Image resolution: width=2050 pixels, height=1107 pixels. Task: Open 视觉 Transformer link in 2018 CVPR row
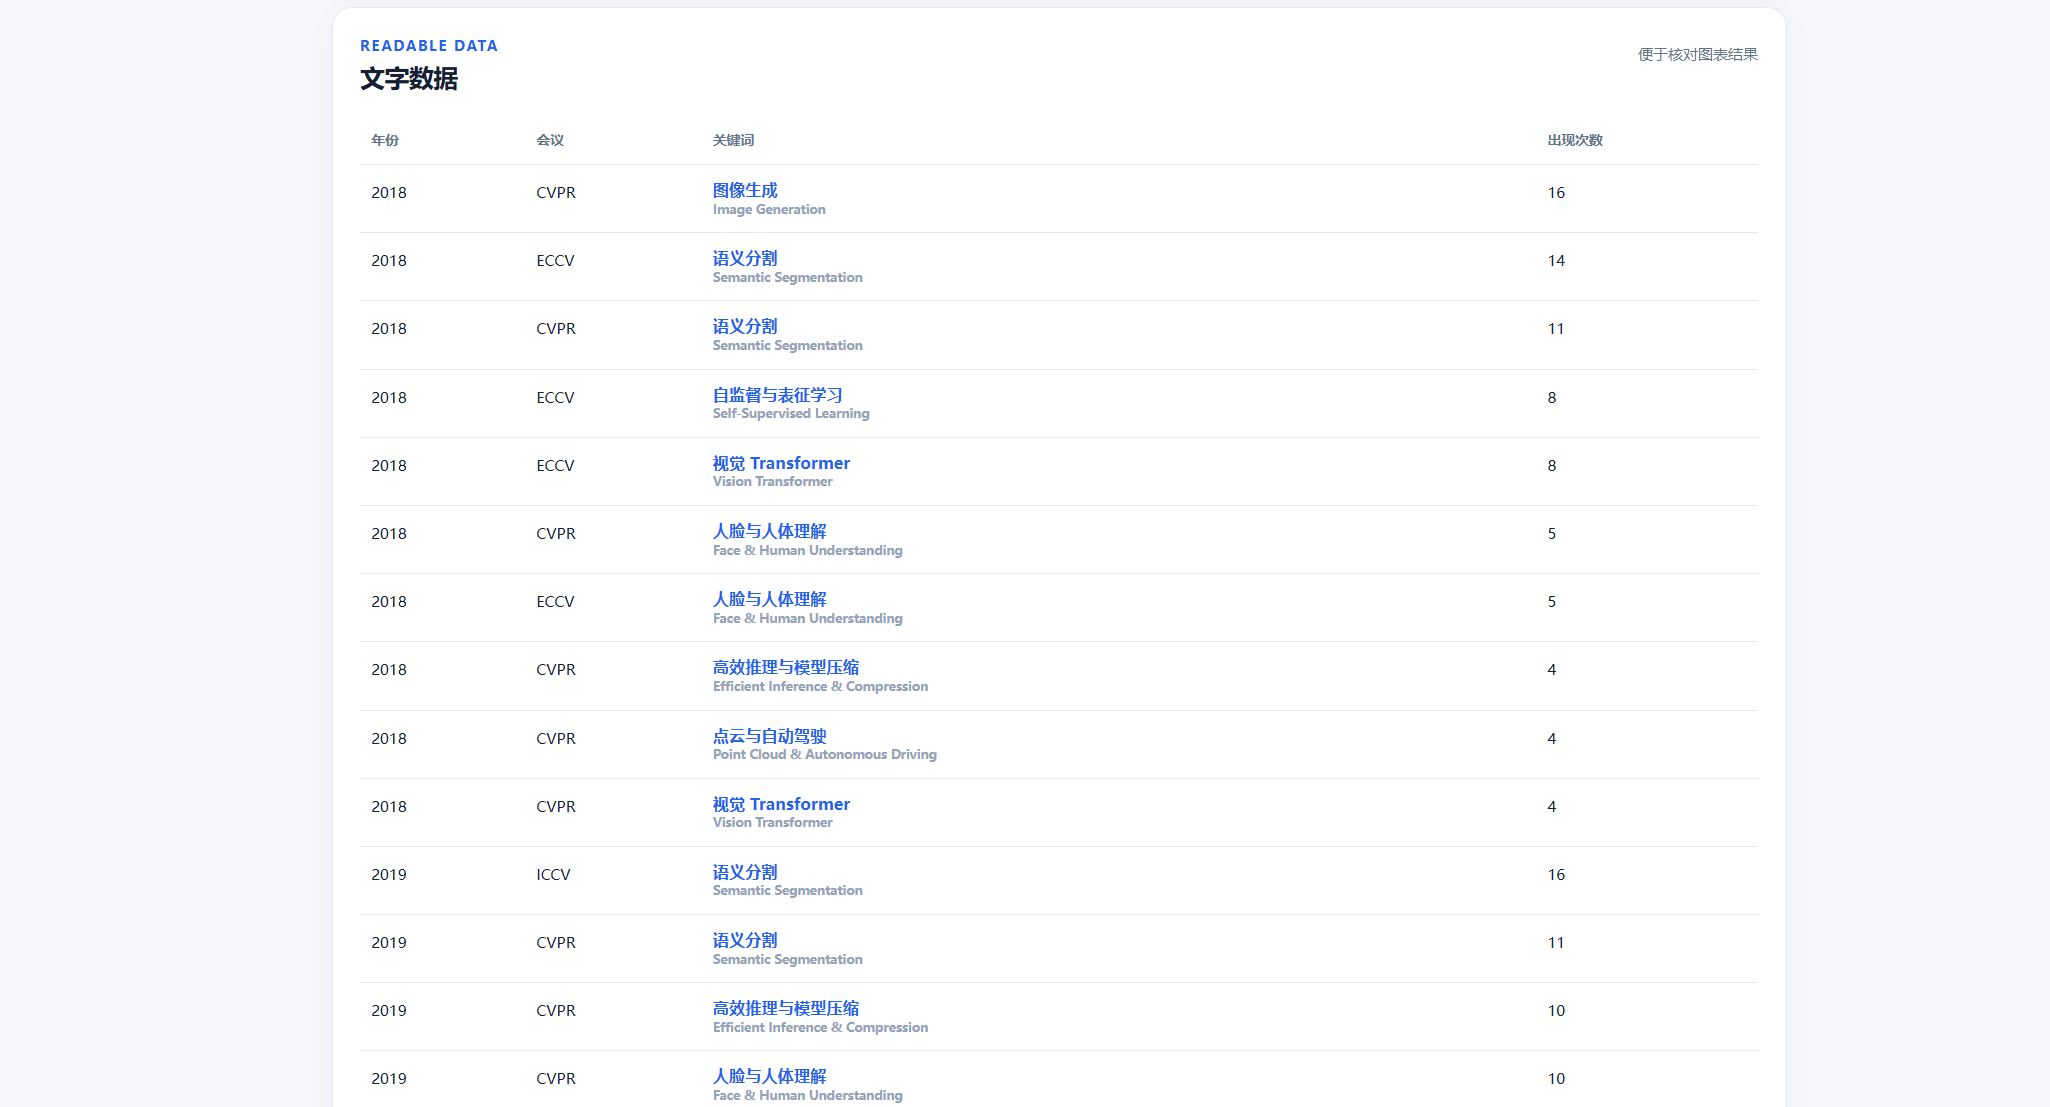(x=781, y=804)
